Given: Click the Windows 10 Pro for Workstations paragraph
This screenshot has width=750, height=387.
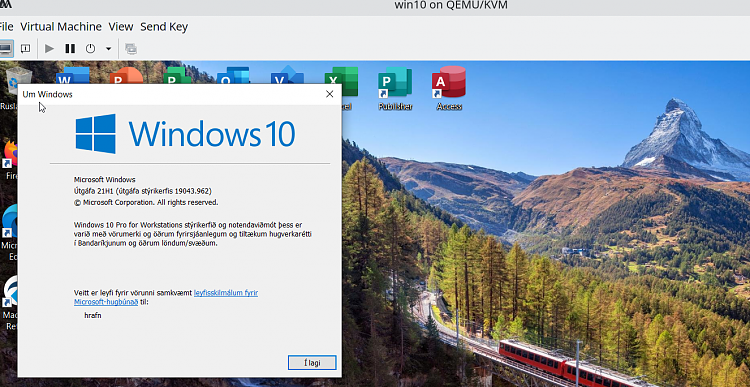Looking at the screenshot, I should point(193,233).
